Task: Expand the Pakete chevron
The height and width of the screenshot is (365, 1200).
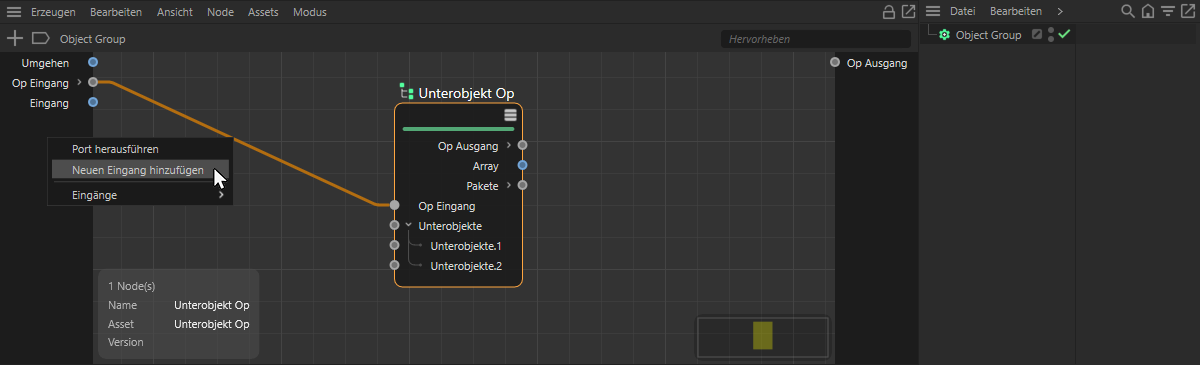Action: tap(509, 185)
